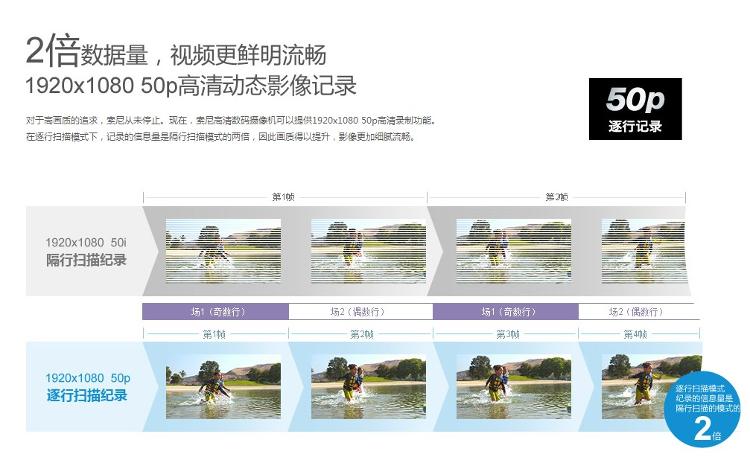Click the blue 2倍 circle badge
This screenshot has height=460, width=750.
click(708, 411)
